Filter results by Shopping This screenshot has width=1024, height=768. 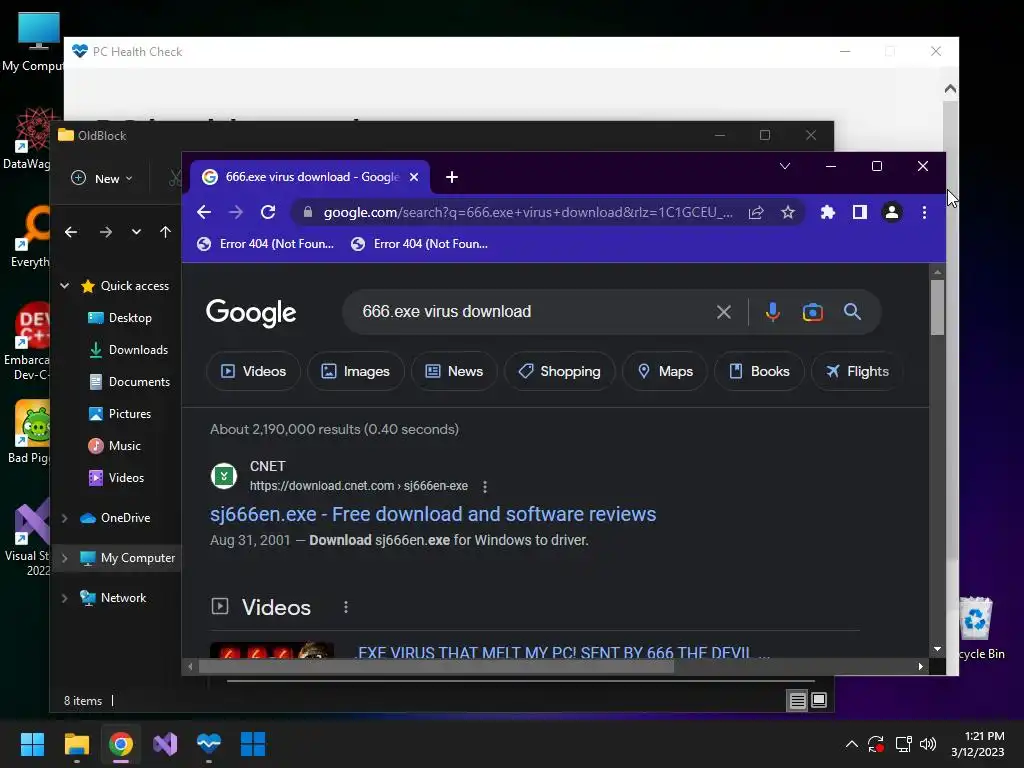click(560, 371)
